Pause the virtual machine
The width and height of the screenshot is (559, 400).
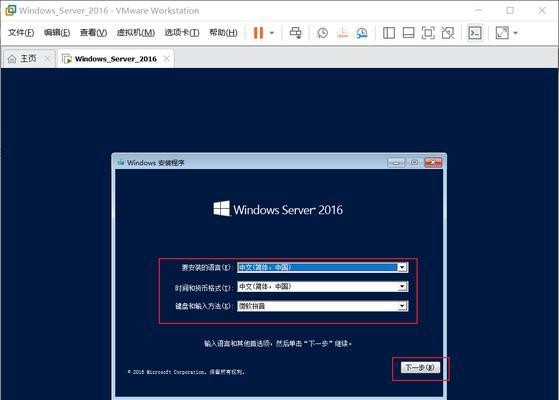tap(258, 33)
